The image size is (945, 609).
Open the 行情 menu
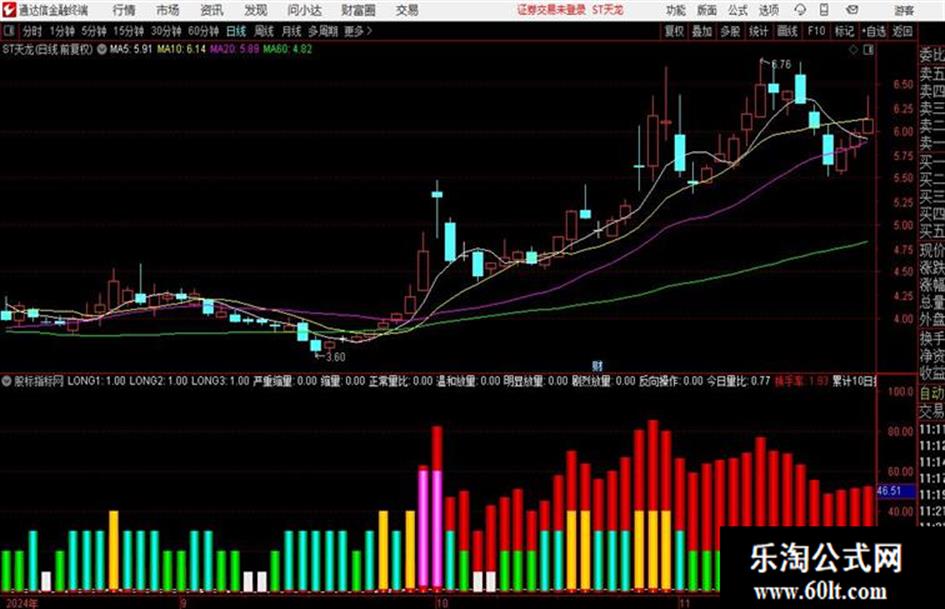point(124,10)
